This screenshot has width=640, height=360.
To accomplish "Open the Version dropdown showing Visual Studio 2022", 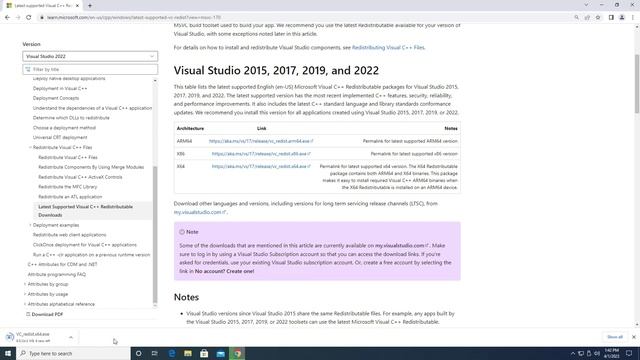I will pos(90,56).
